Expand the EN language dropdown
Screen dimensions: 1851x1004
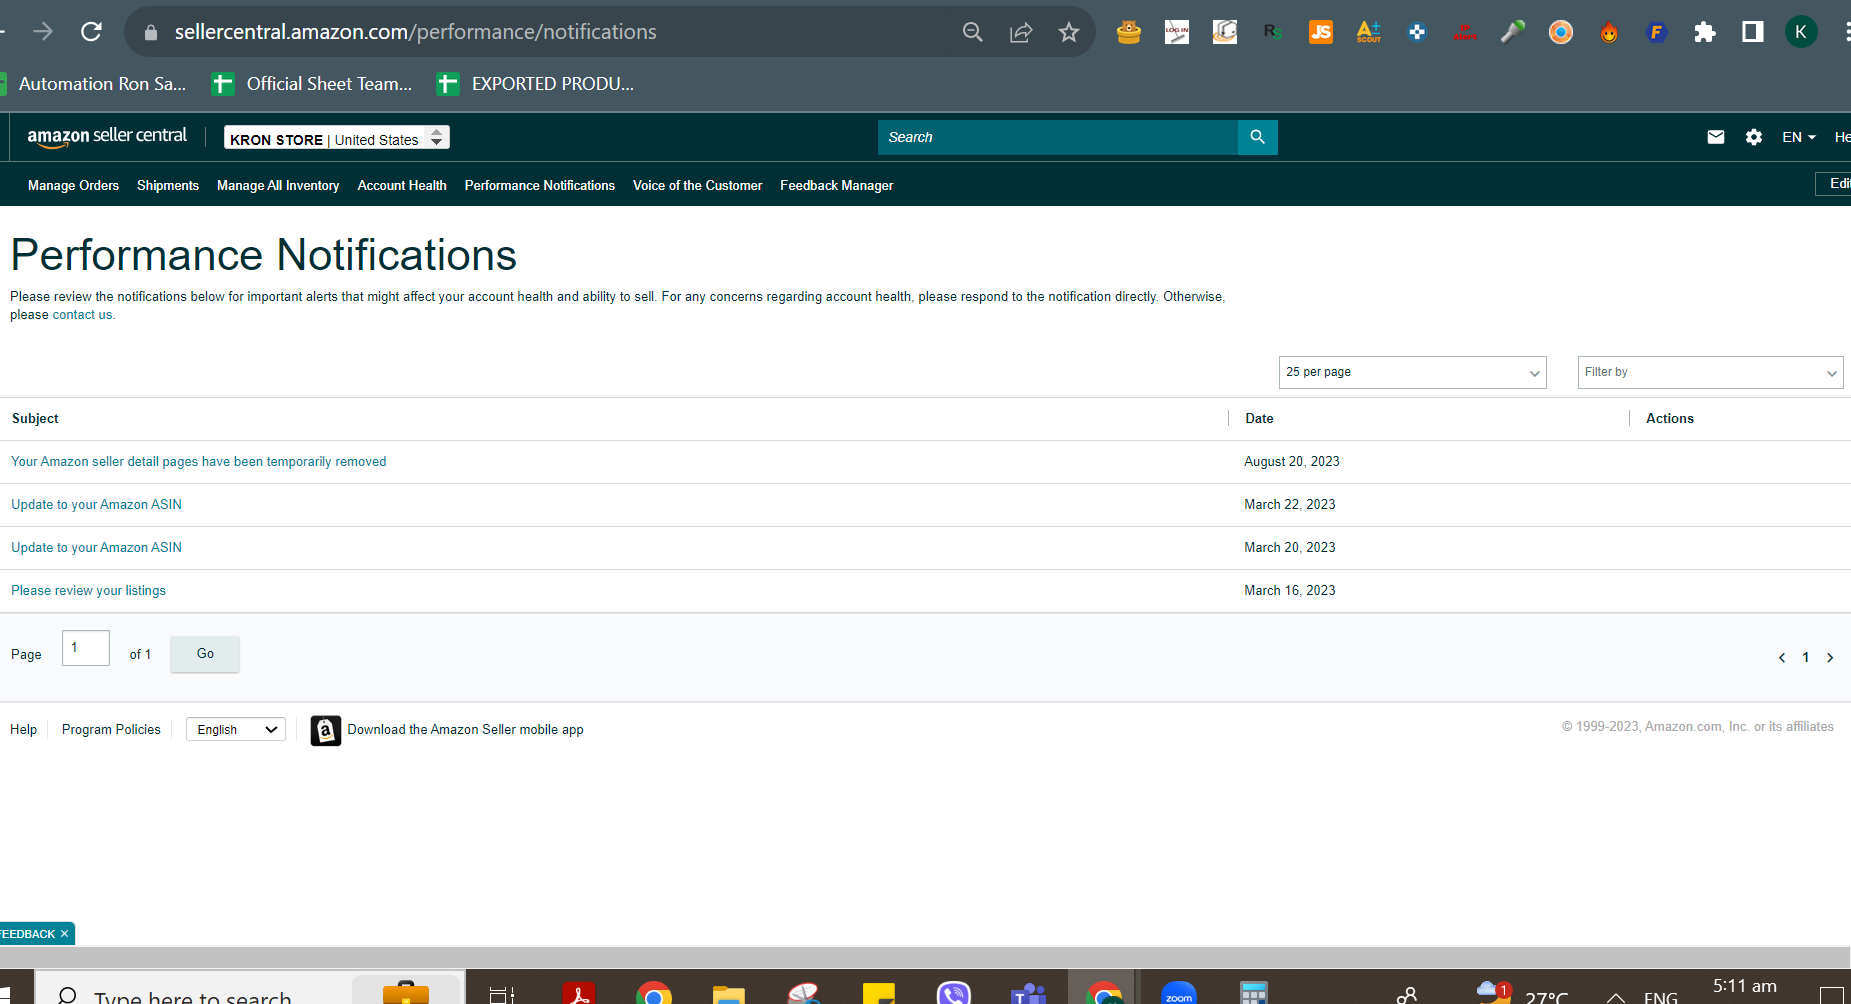point(1798,137)
